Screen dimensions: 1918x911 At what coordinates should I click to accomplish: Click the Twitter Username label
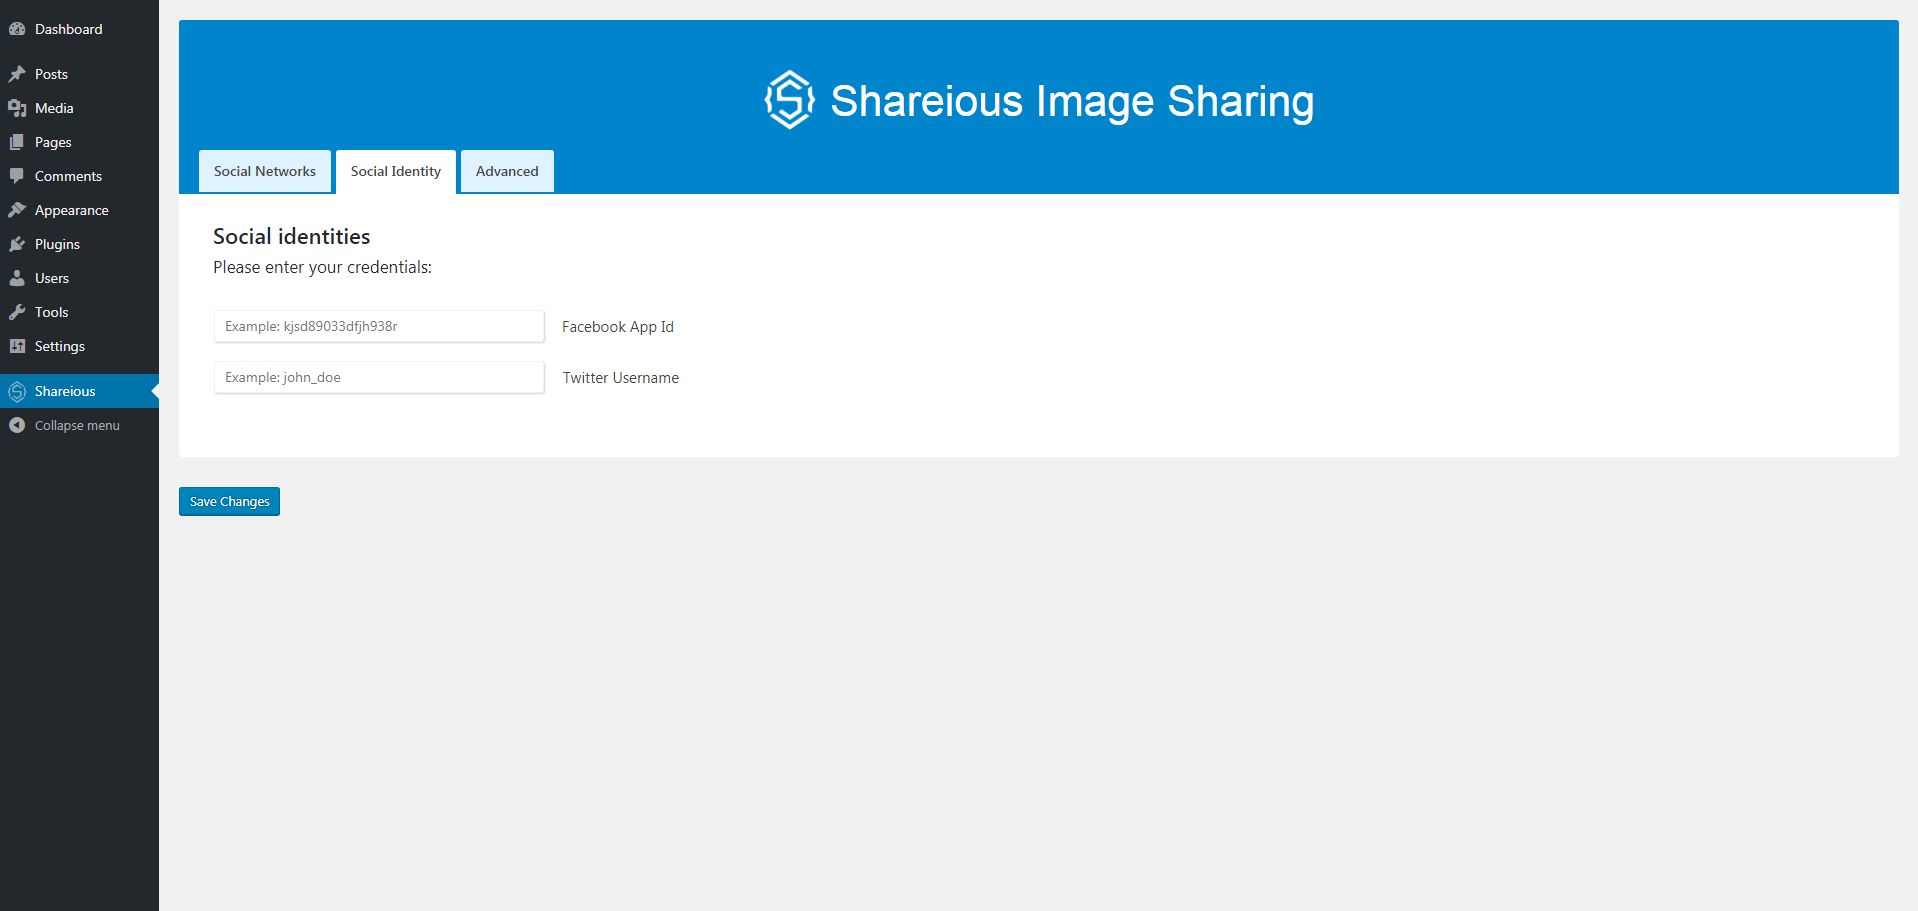[x=621, y=378]
